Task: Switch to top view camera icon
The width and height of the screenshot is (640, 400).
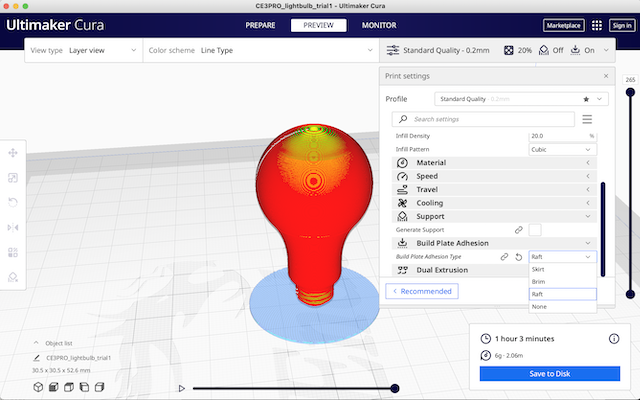Action: [69, 387]
